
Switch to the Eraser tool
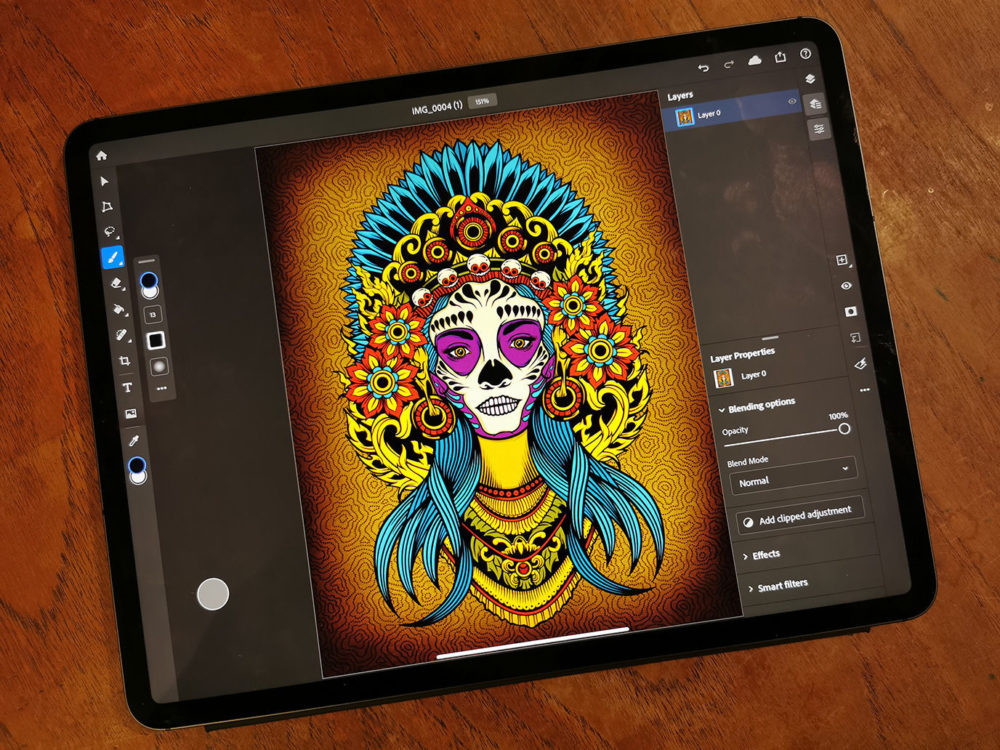(x=117, y=286)
